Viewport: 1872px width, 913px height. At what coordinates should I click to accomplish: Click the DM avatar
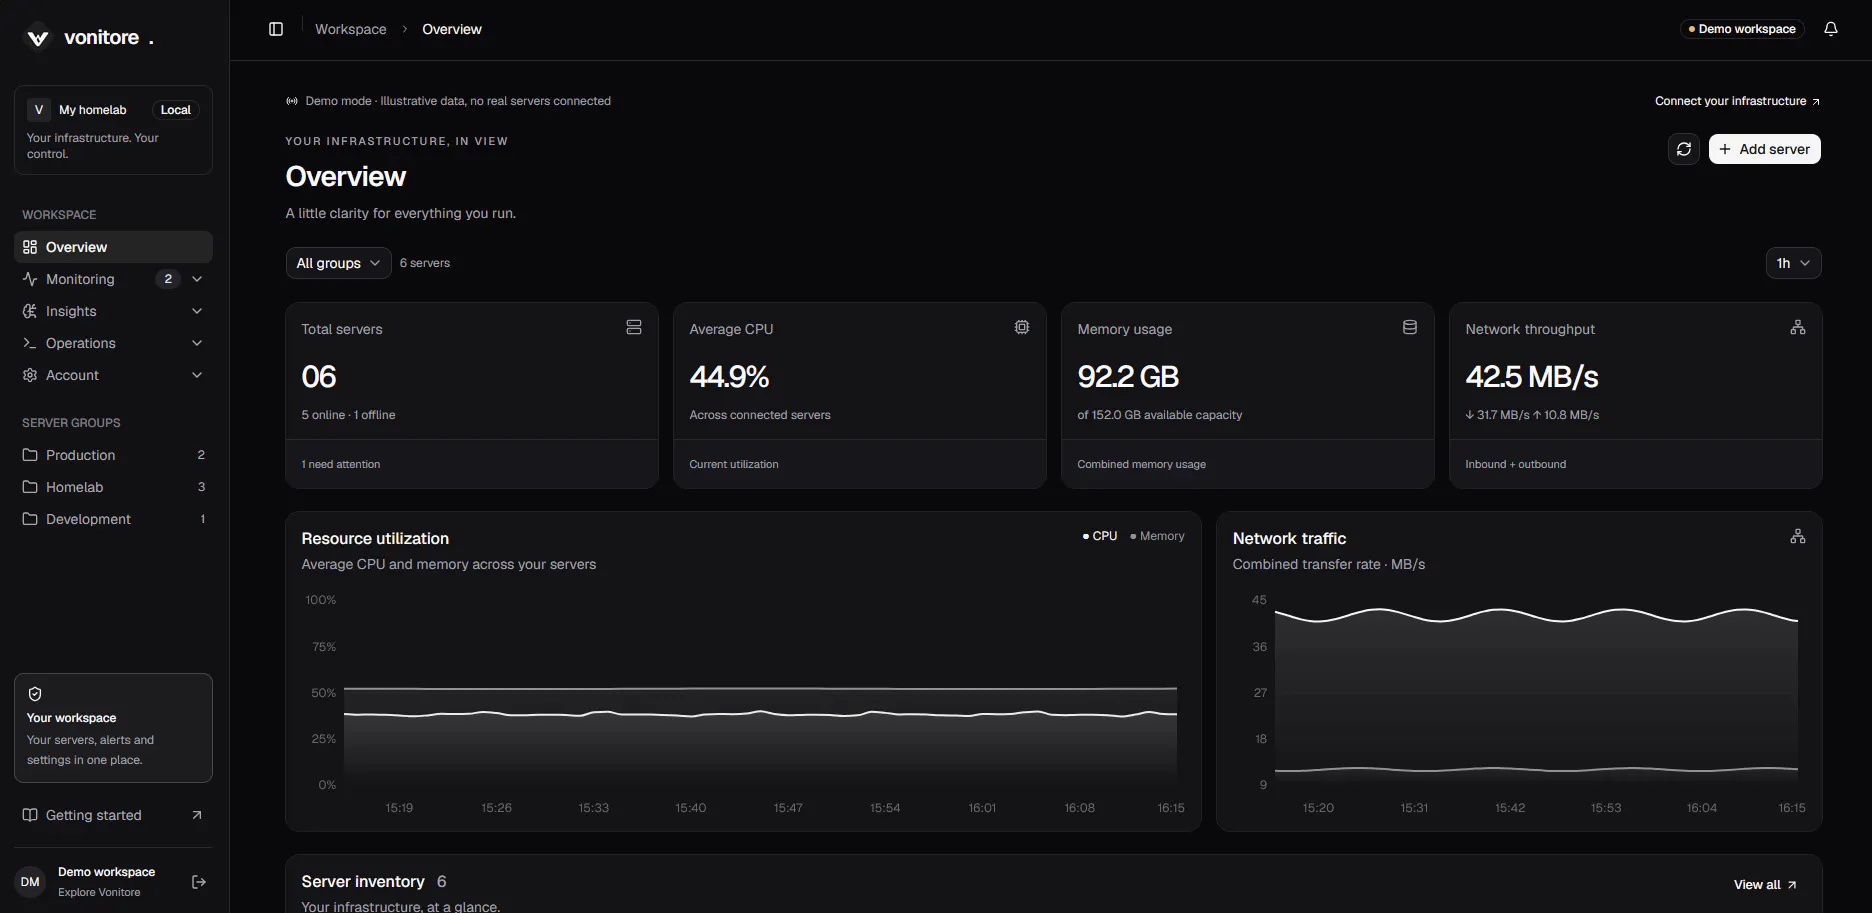pyautogui.click(x=30, y=881)
